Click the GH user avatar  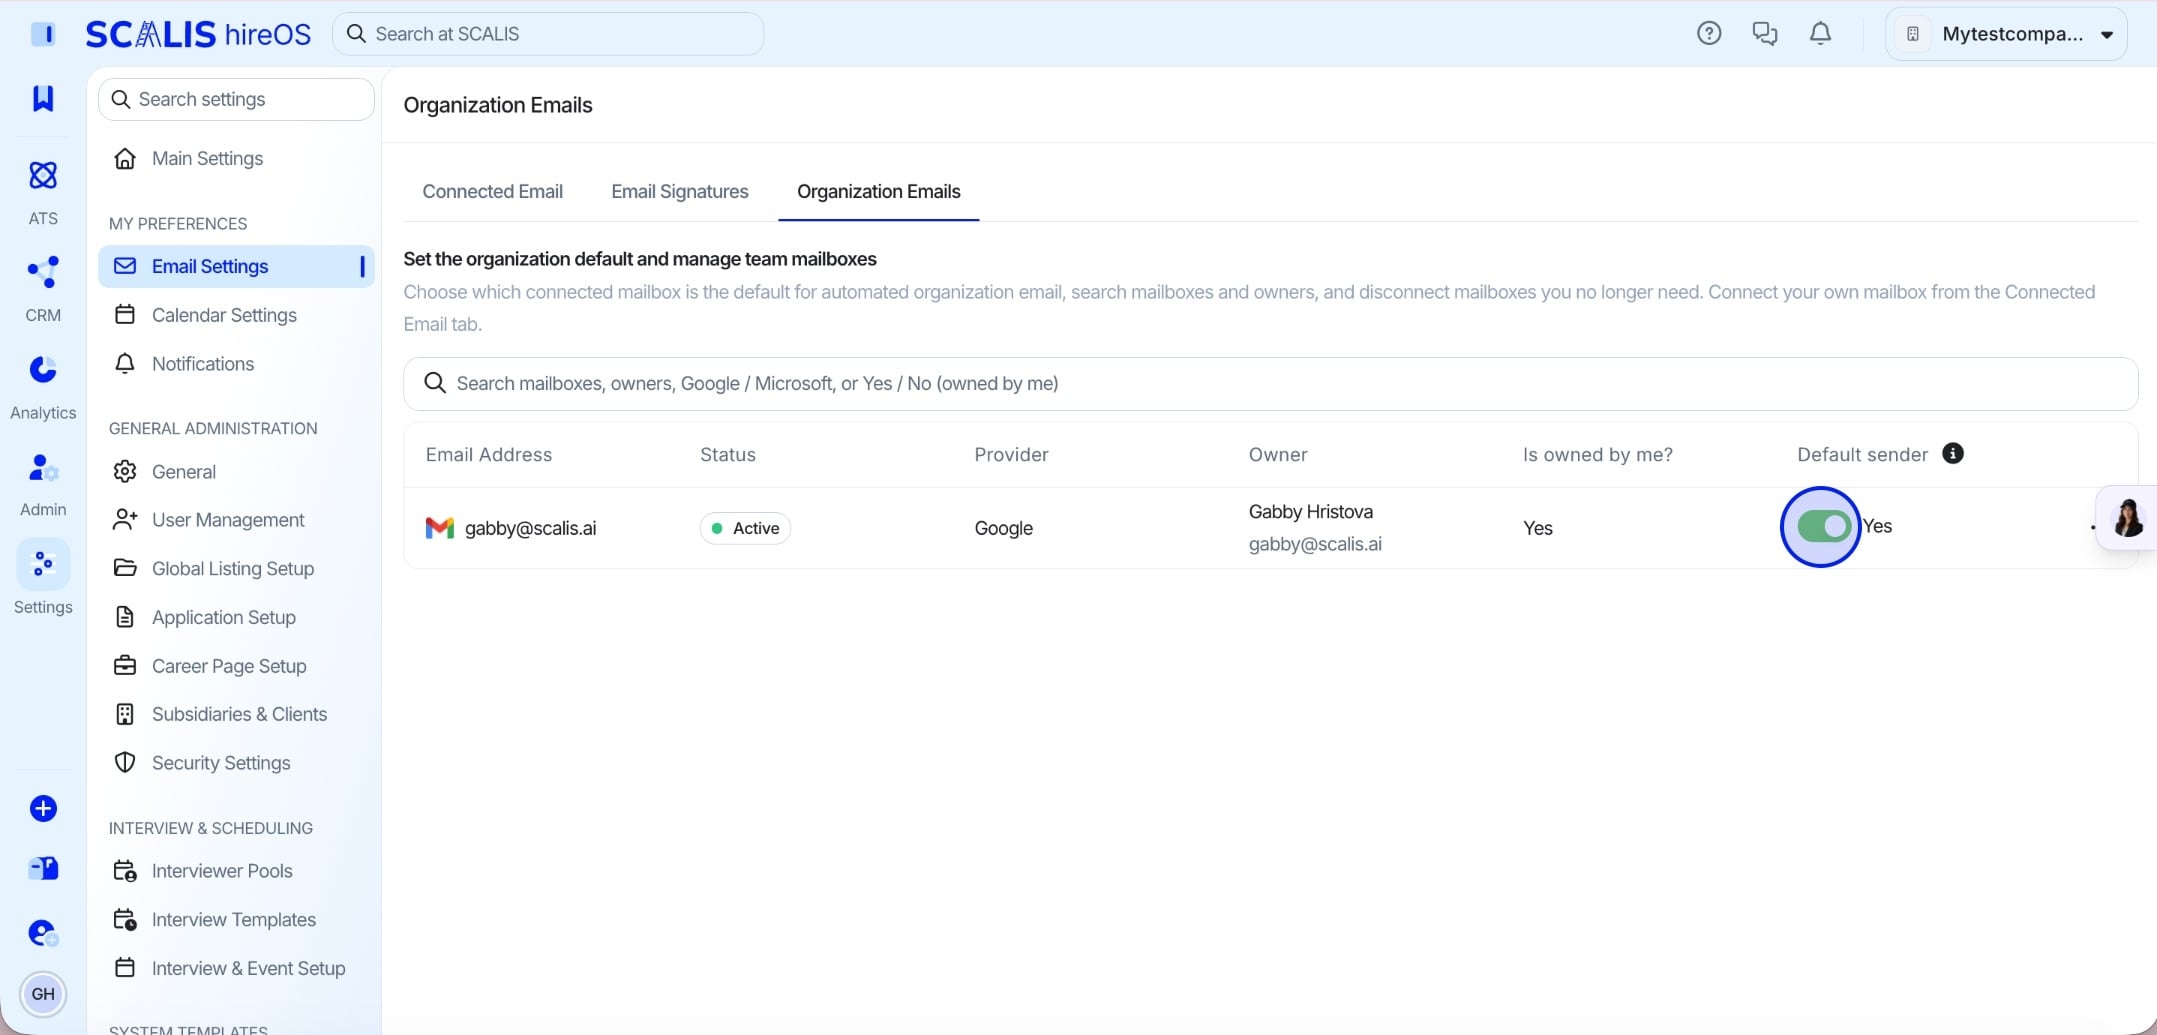point(43,994)
